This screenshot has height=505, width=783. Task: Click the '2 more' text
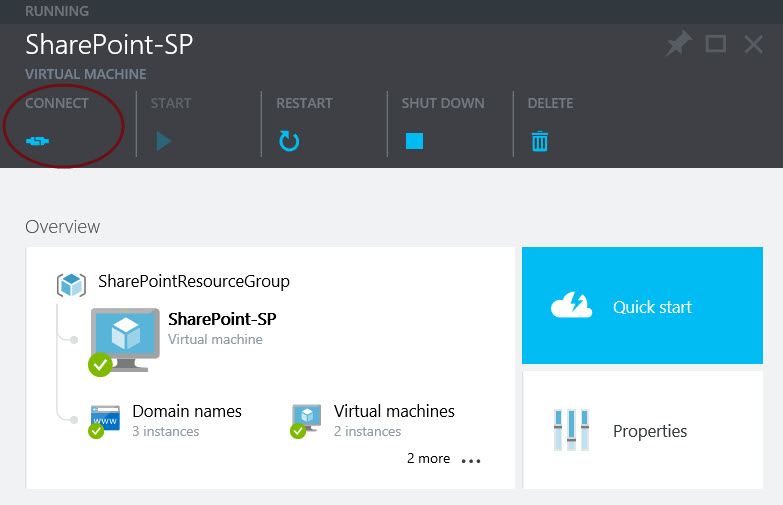[x=428, y=459]
